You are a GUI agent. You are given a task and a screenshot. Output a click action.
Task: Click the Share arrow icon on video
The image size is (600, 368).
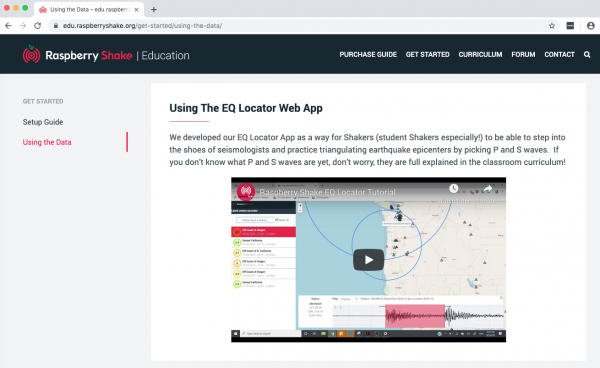point(487,189)
